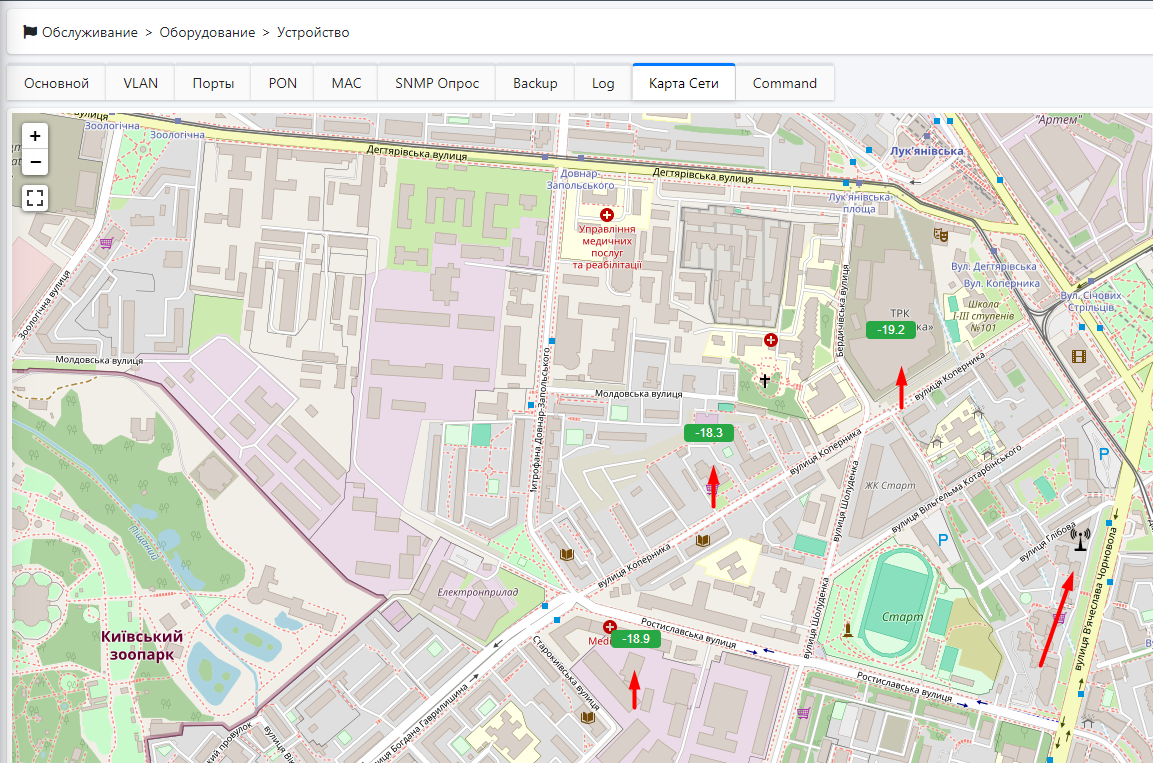Screen dimensions: 1153x763
Task: Open the Порты tab
Action: tap(213, 83)
